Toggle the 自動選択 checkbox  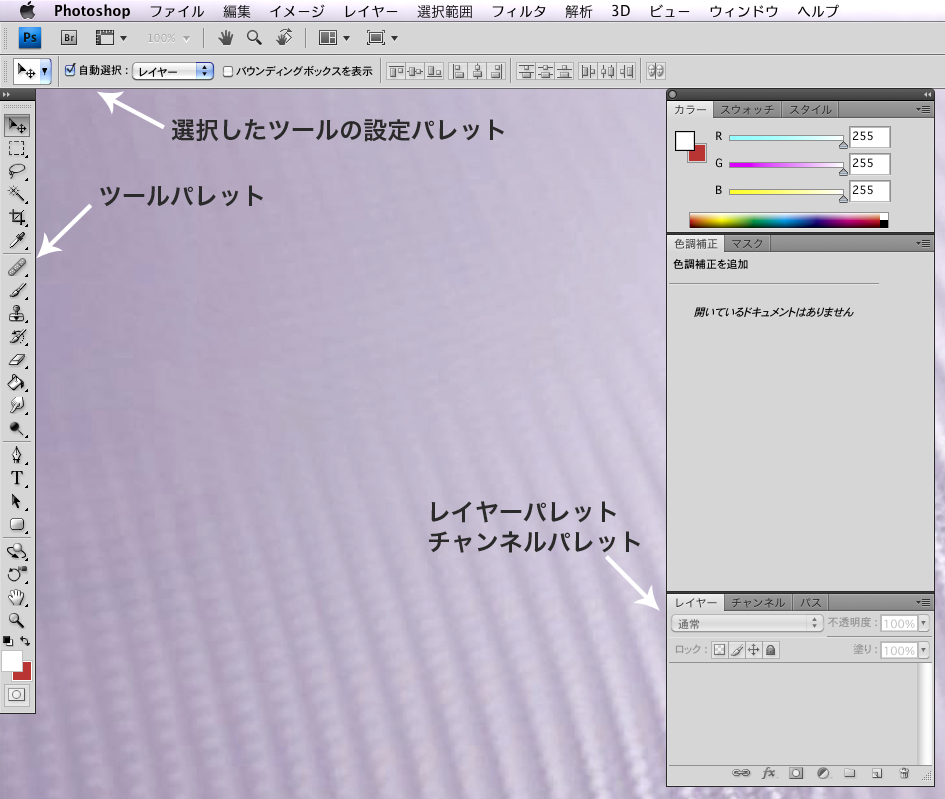tap(70, 71)
